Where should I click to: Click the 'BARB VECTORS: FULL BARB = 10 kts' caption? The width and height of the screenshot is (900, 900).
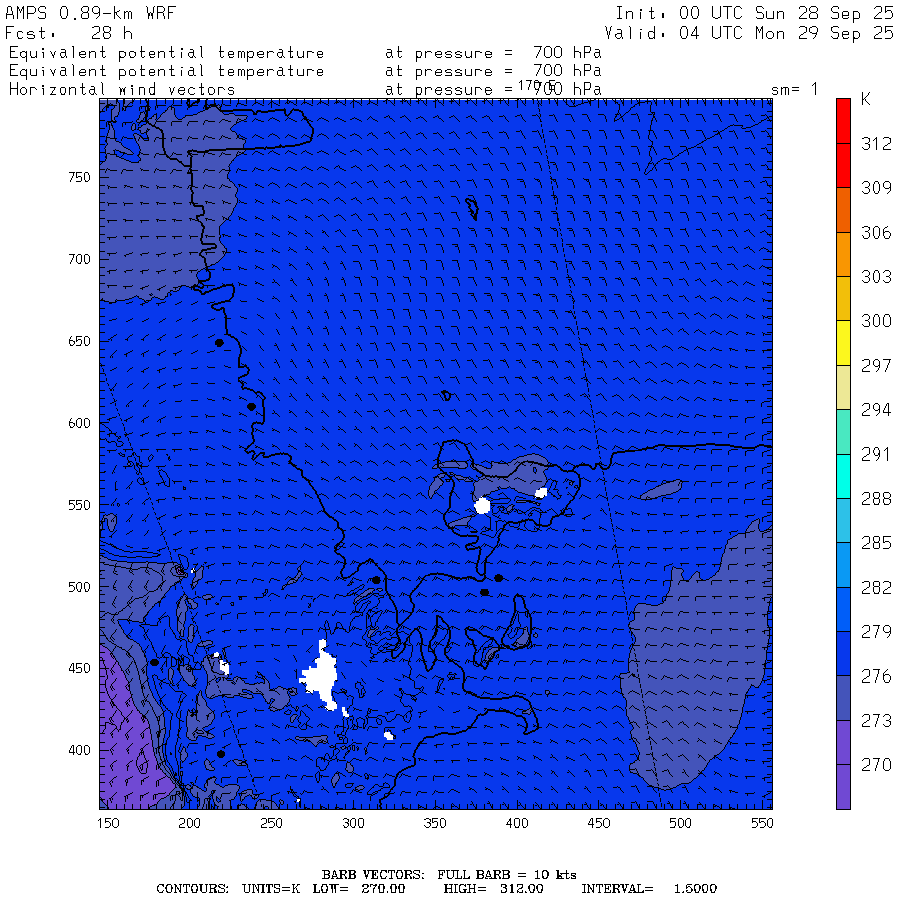(449, 875)
